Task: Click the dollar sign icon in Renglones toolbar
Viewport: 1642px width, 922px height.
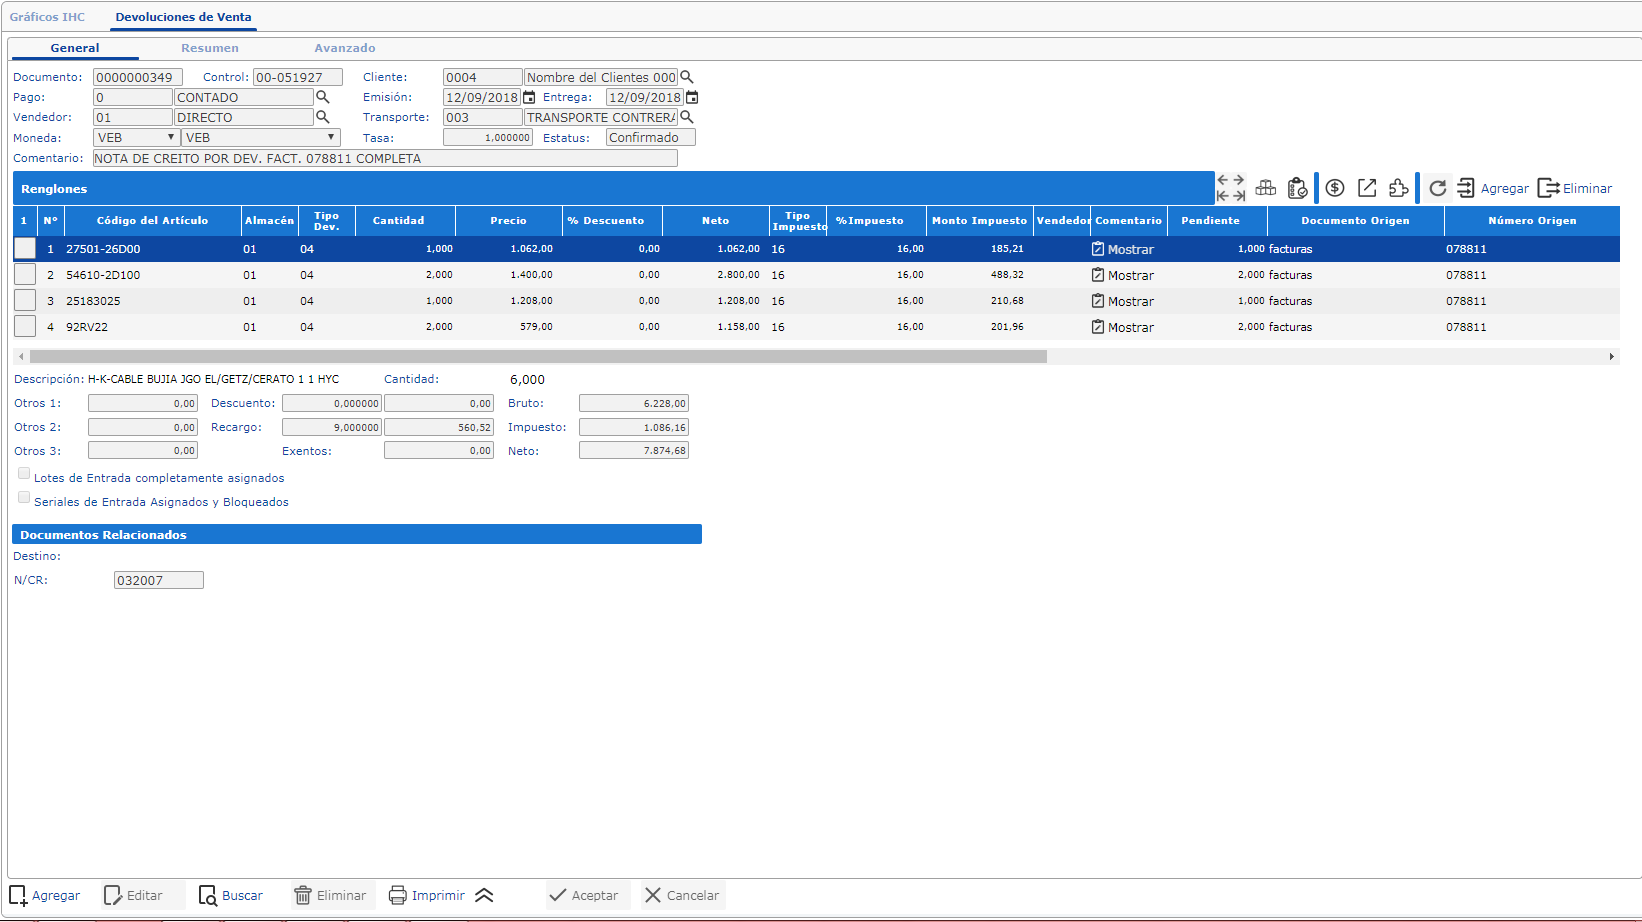Action: click(1335, 188)
